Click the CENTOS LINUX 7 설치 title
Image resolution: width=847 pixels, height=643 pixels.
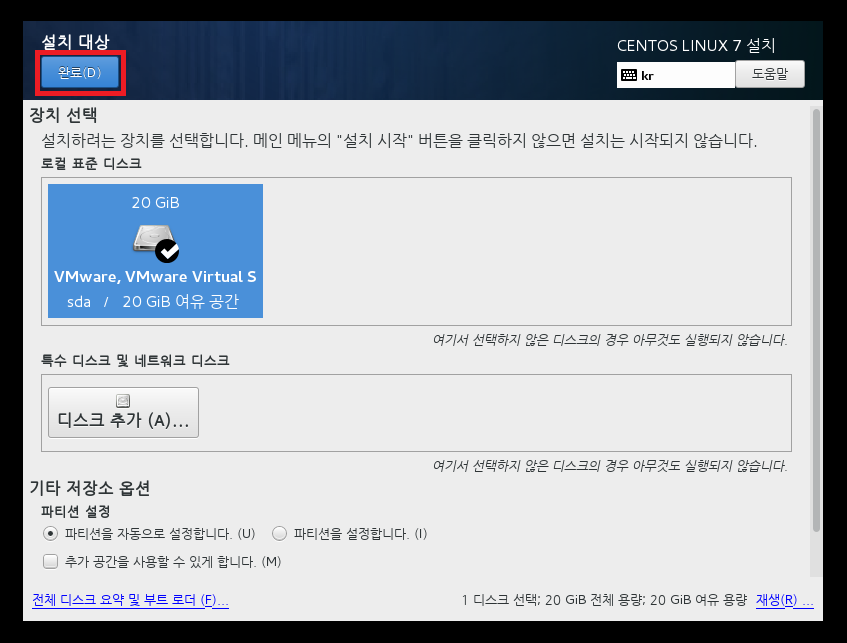[696, 45]
